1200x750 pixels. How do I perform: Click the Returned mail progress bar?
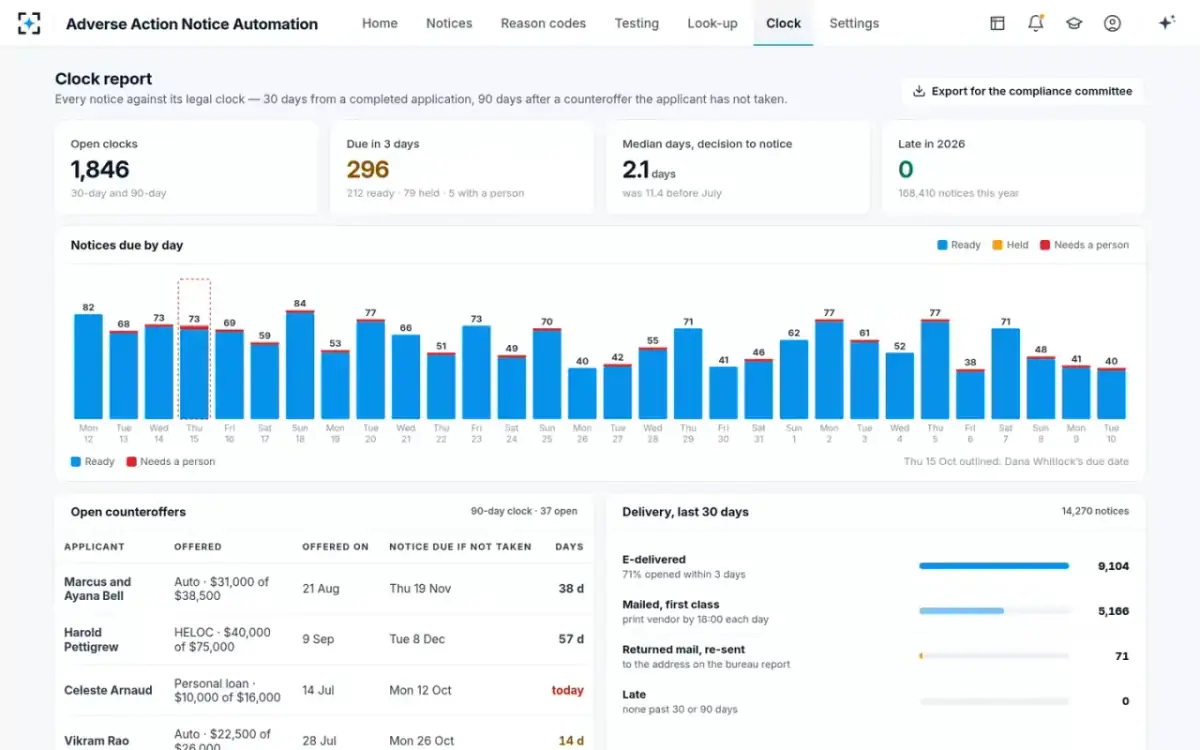(x=994, y=656)
